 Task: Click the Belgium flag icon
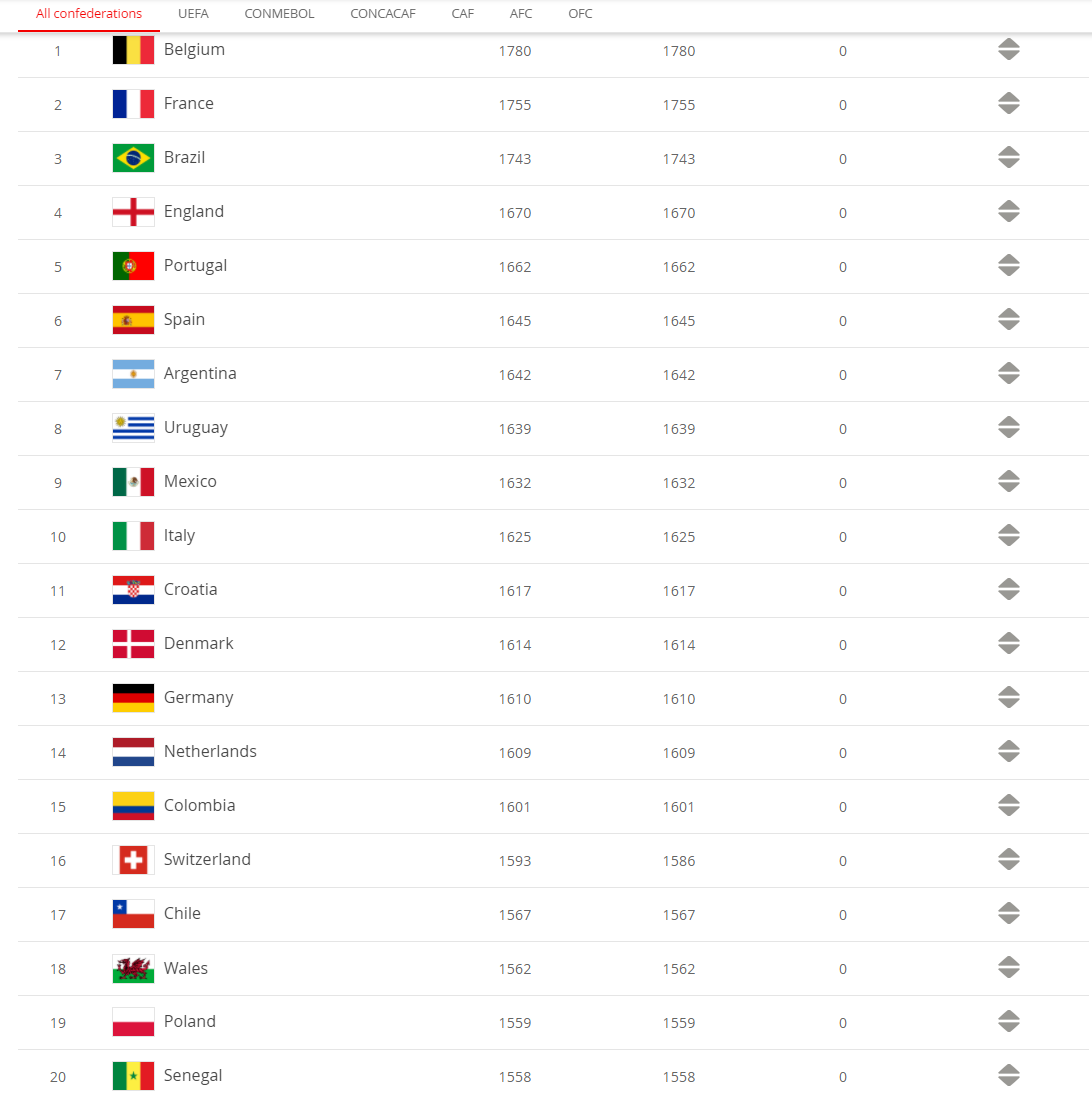point(133,50)
